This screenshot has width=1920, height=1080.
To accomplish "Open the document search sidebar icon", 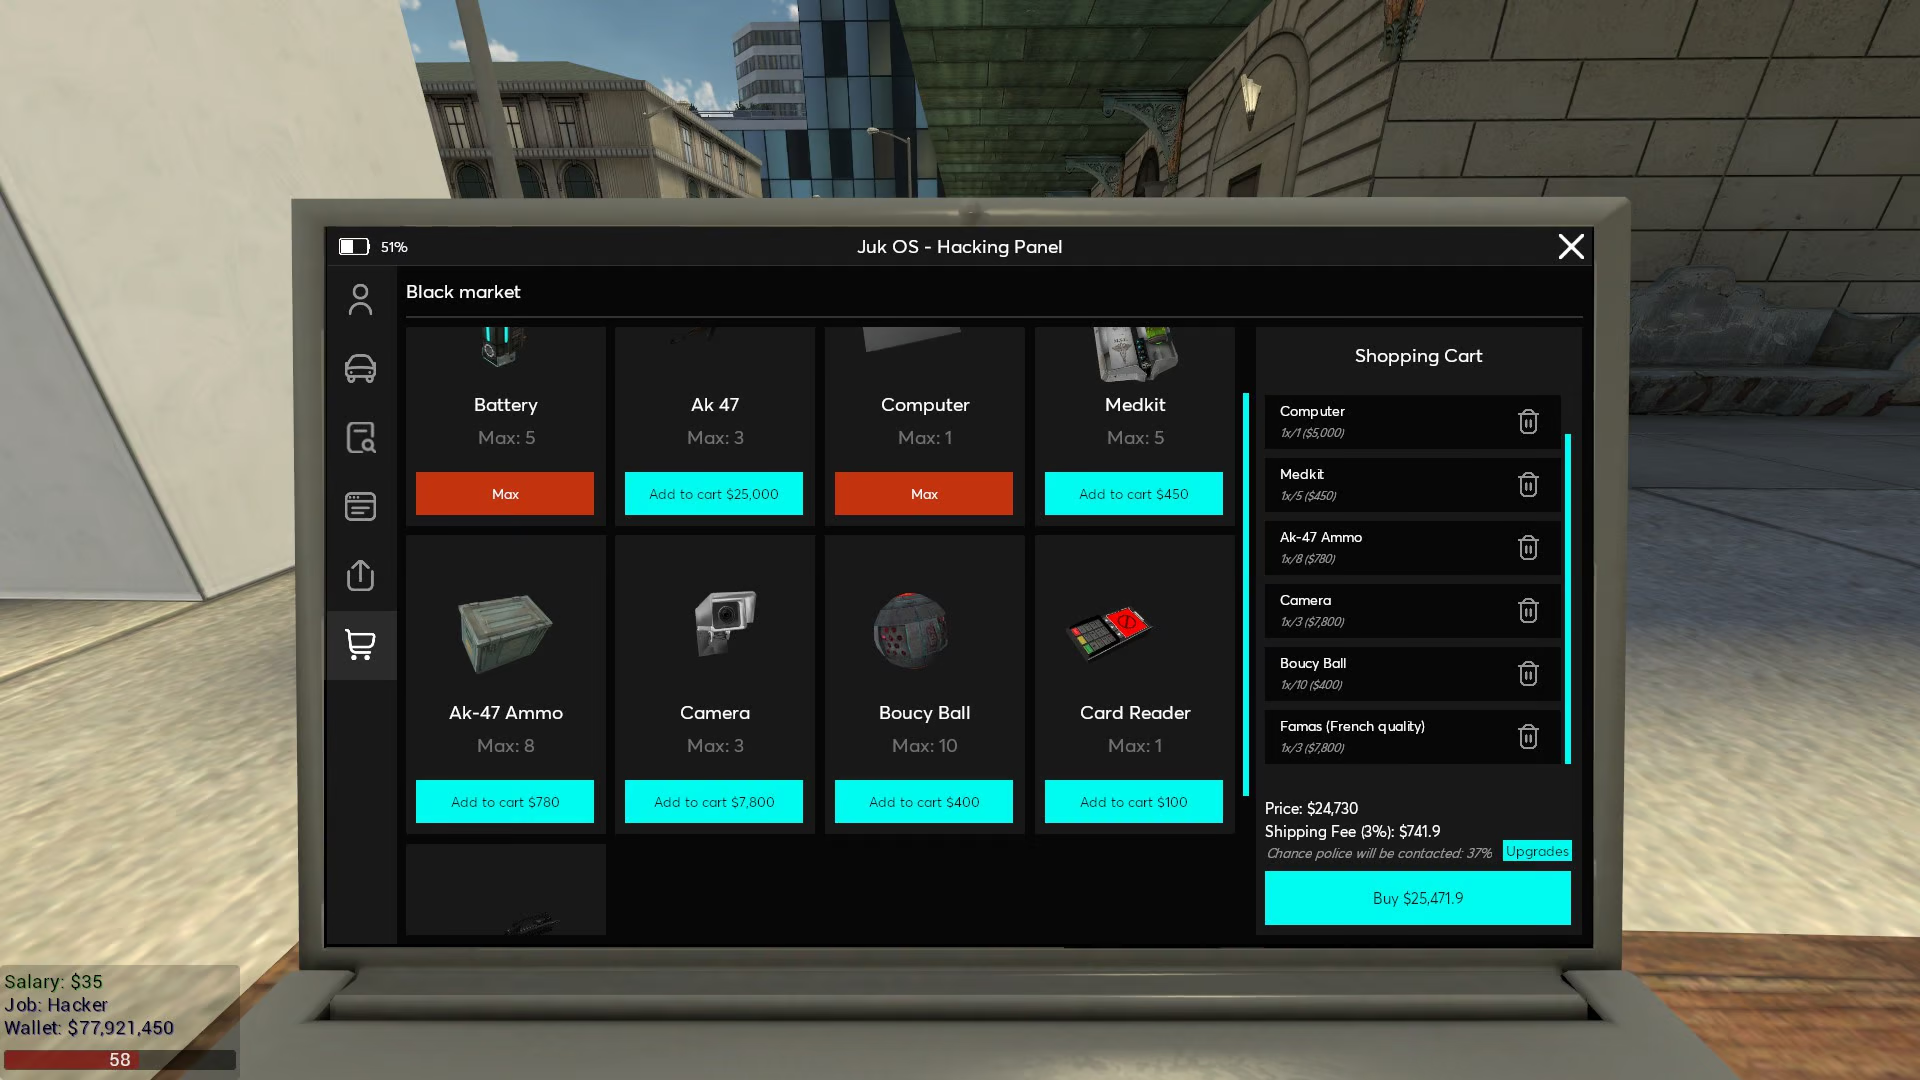I will coord(360,437).
